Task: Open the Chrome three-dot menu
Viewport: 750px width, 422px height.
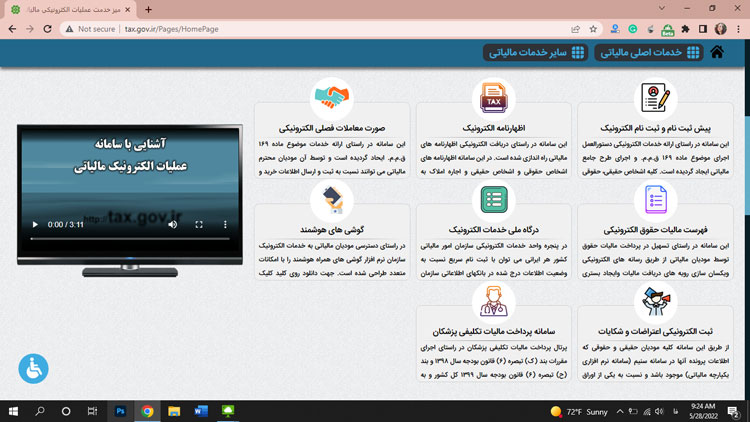Action: coord(738,29)
